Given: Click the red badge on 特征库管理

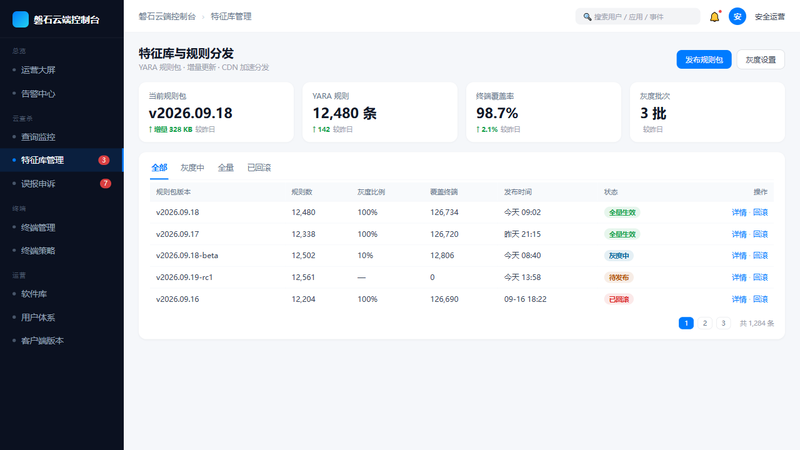Looking at the screenshot, I should [104, 160].
